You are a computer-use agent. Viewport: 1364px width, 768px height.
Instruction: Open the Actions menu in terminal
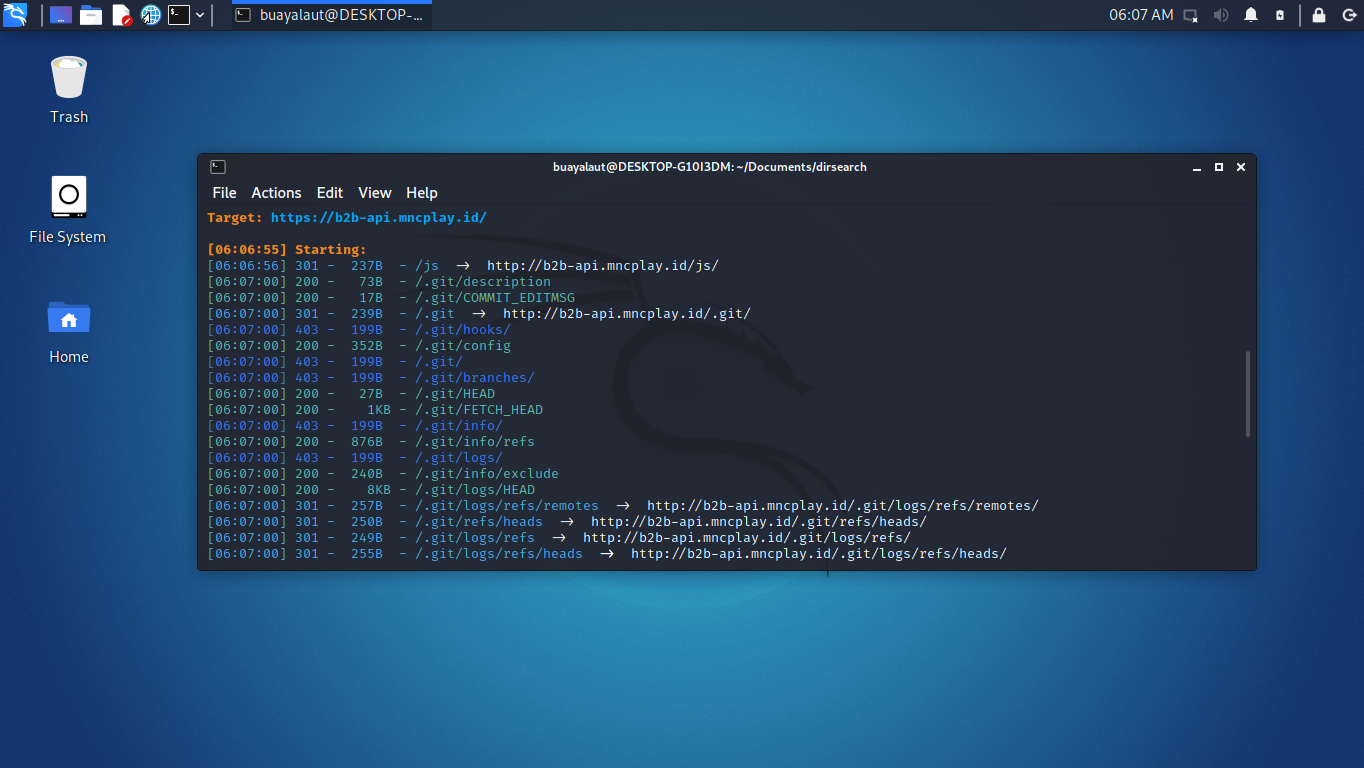(276, 193)
